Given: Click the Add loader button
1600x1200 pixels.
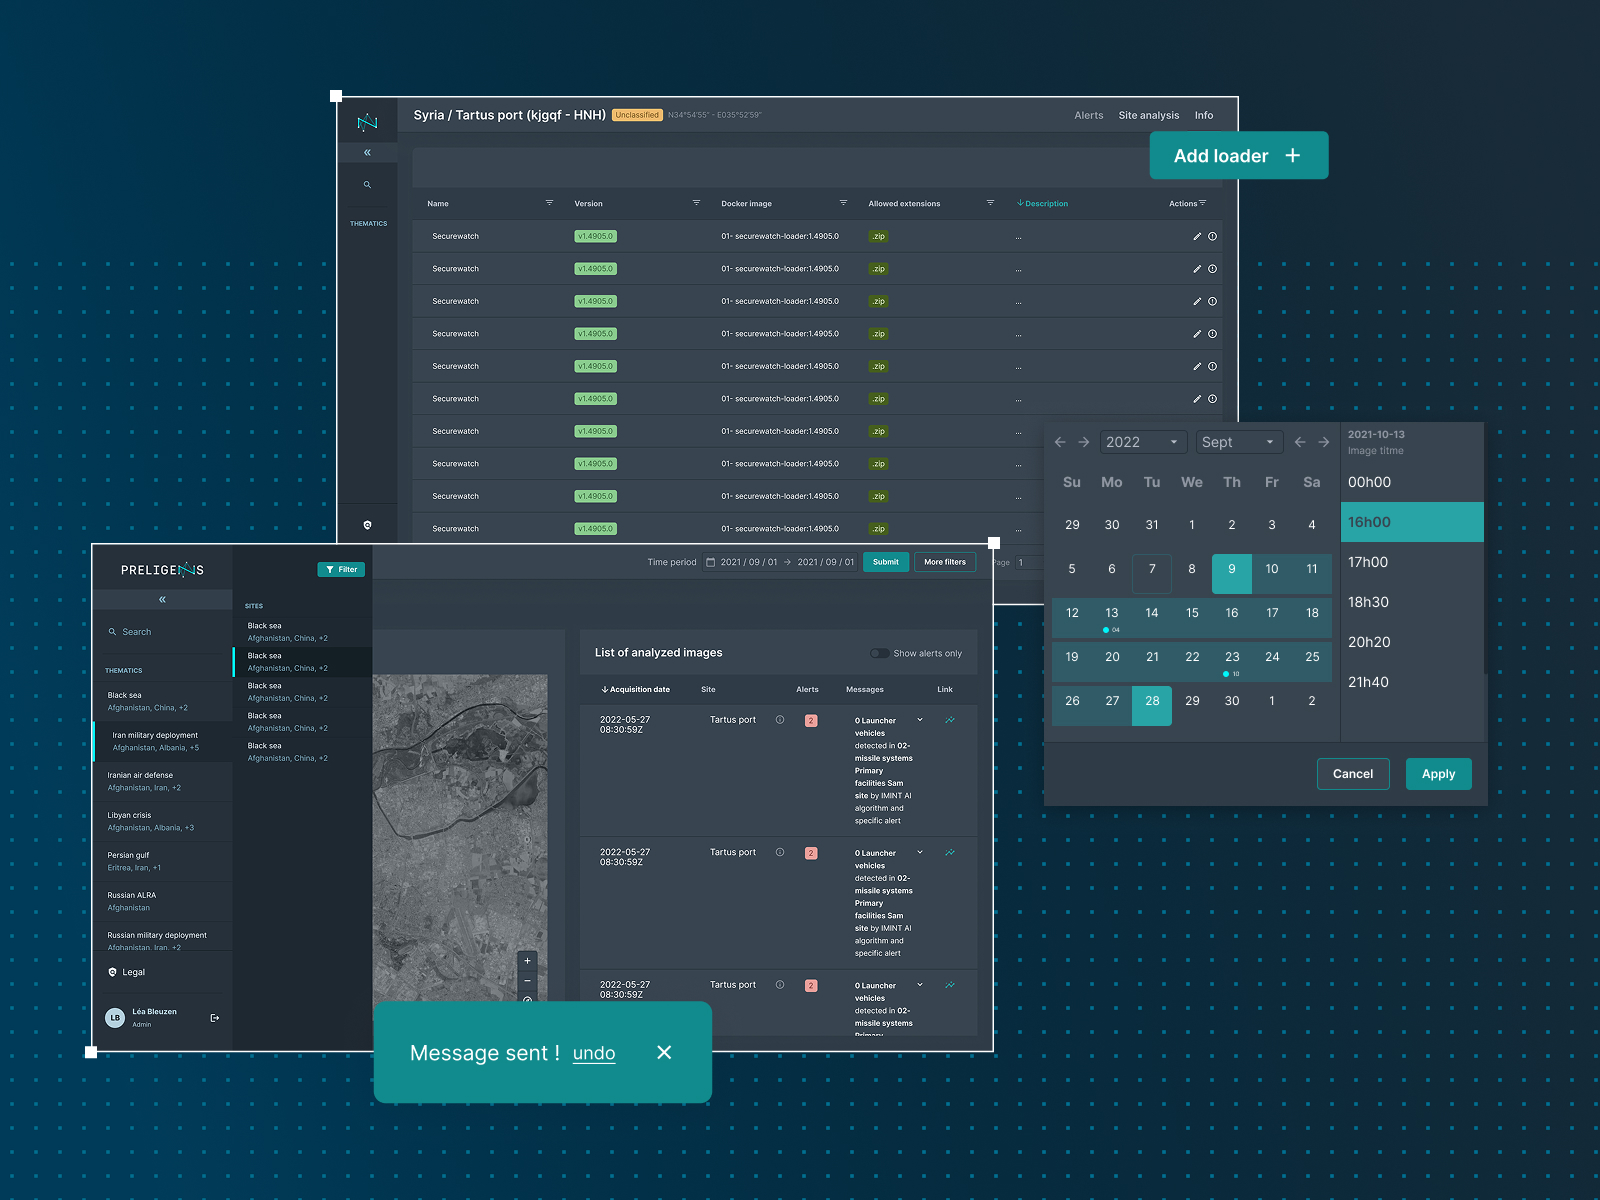Looking at the screenshot, I should coord(1239,155).
